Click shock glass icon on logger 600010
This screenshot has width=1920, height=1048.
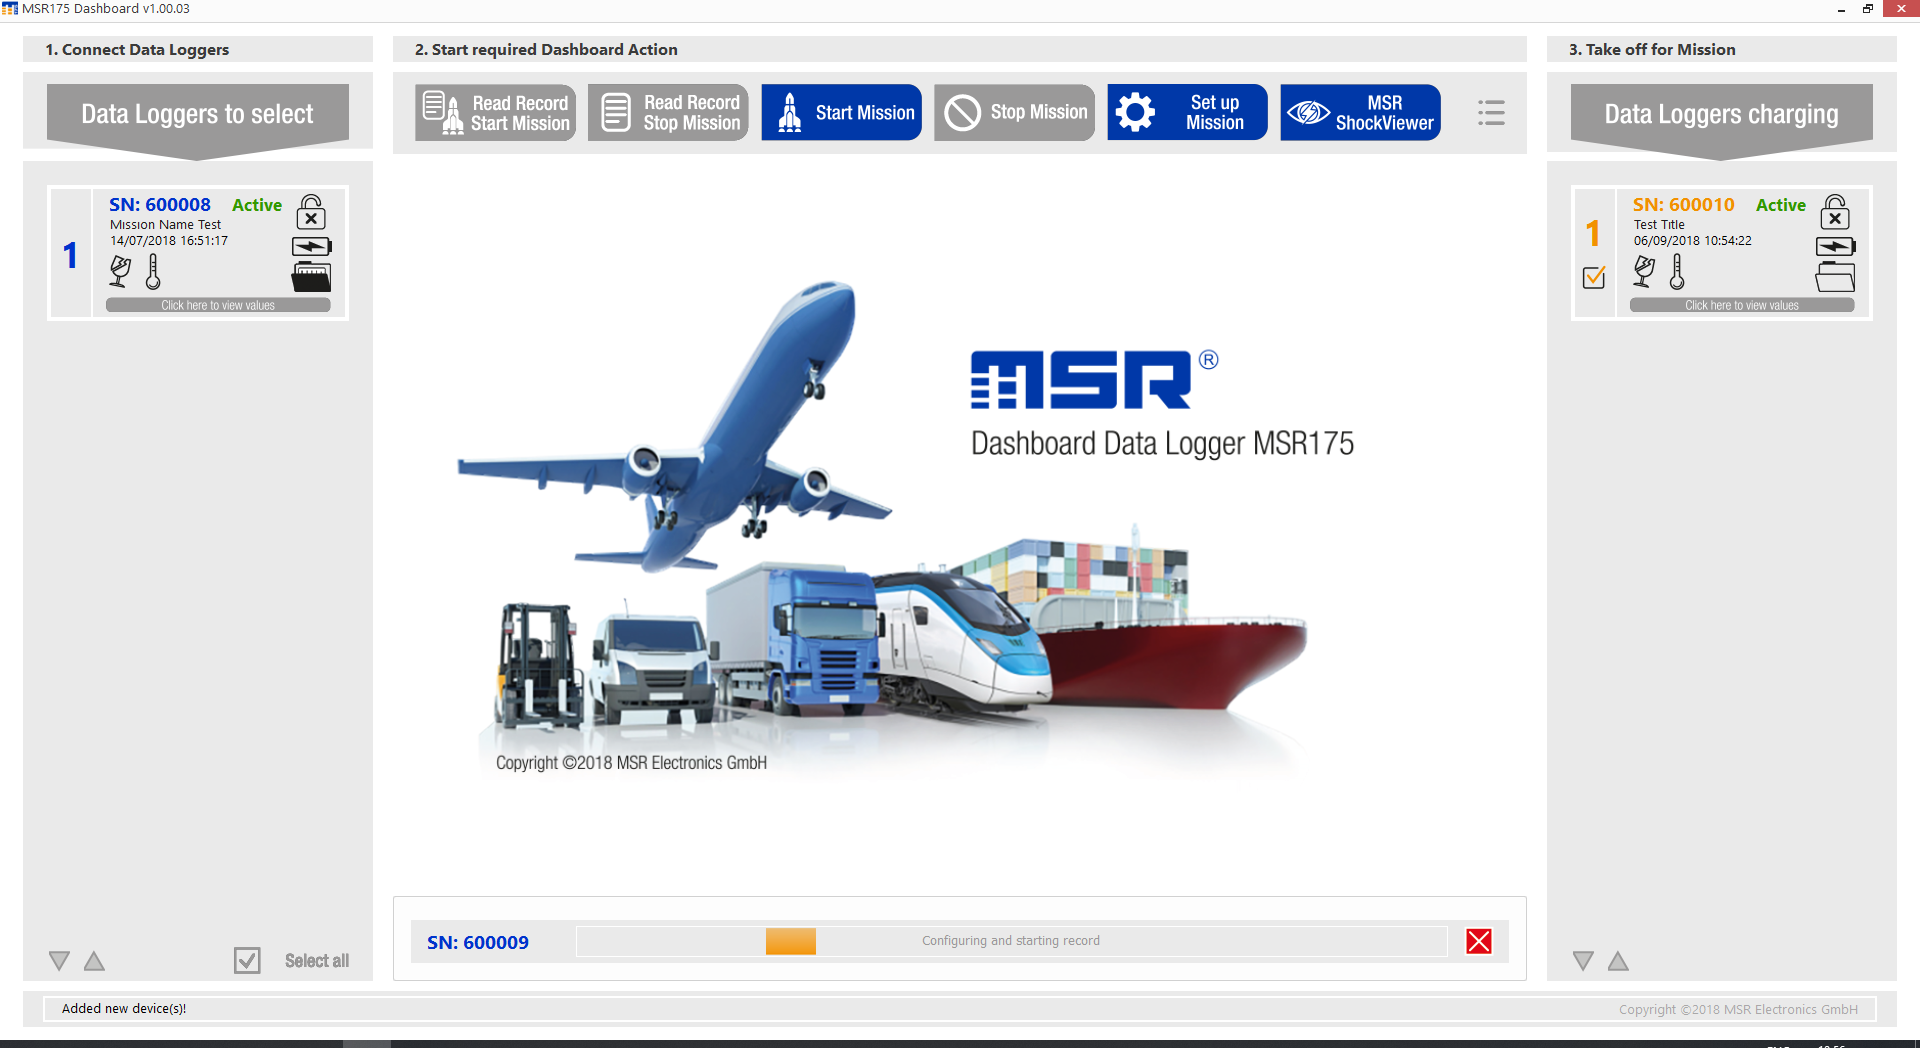click(1645, 271)
